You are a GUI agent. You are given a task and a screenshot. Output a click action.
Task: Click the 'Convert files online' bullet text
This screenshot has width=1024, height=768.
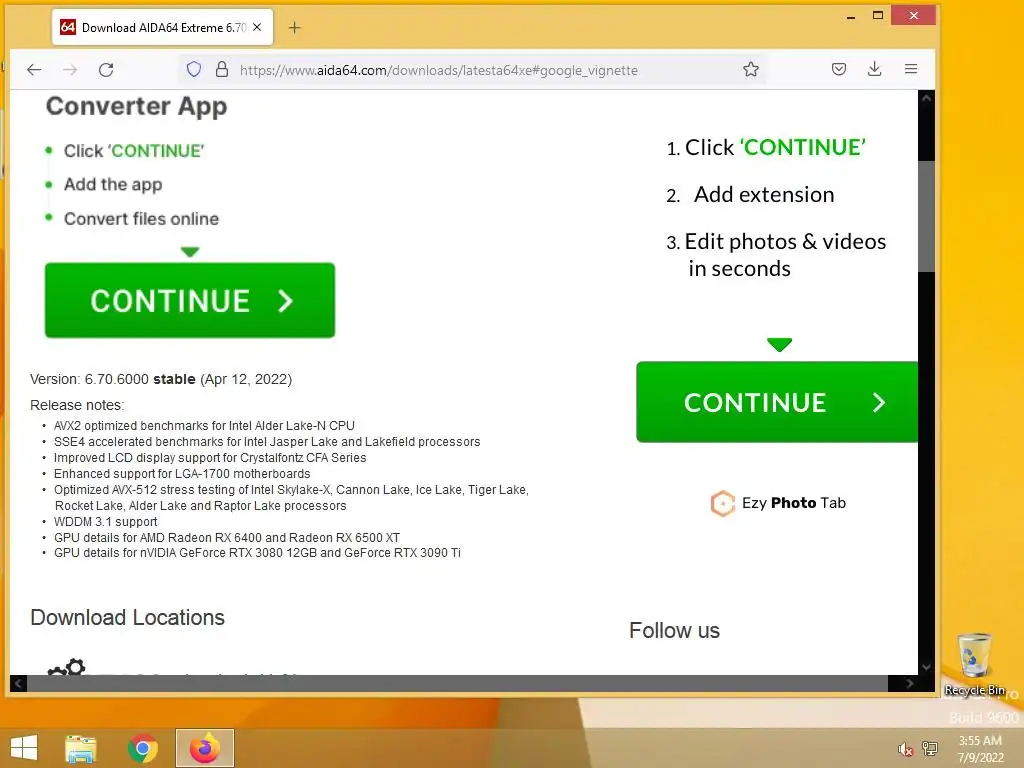coord(141,219)
